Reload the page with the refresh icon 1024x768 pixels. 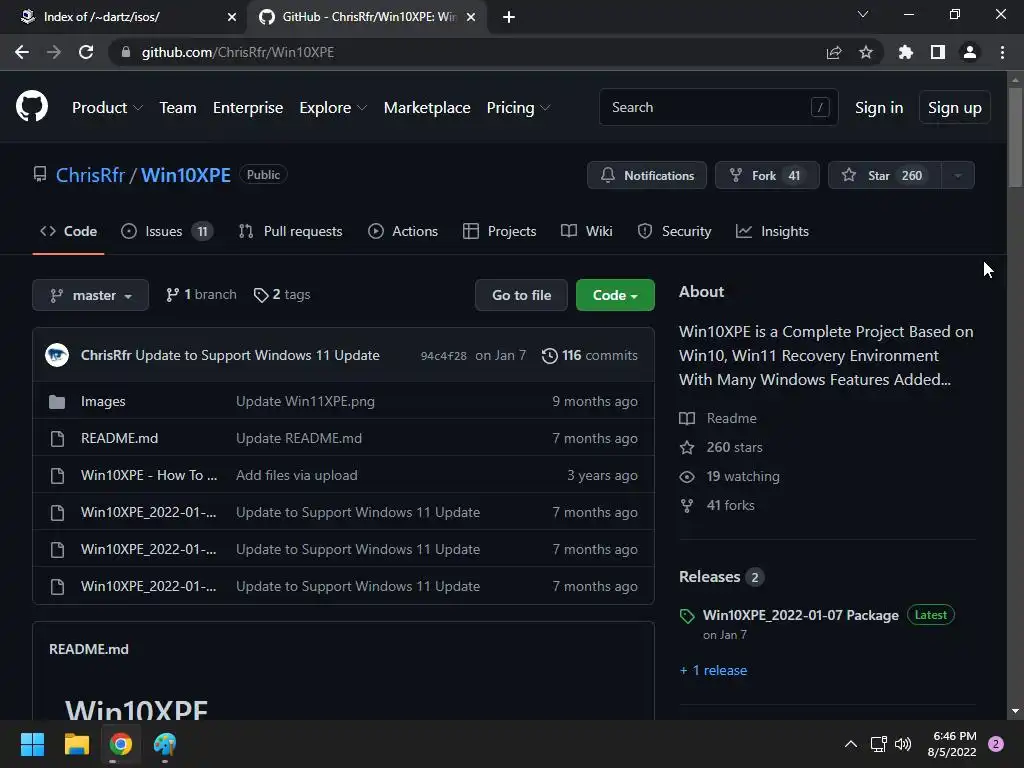coord(86,52)
